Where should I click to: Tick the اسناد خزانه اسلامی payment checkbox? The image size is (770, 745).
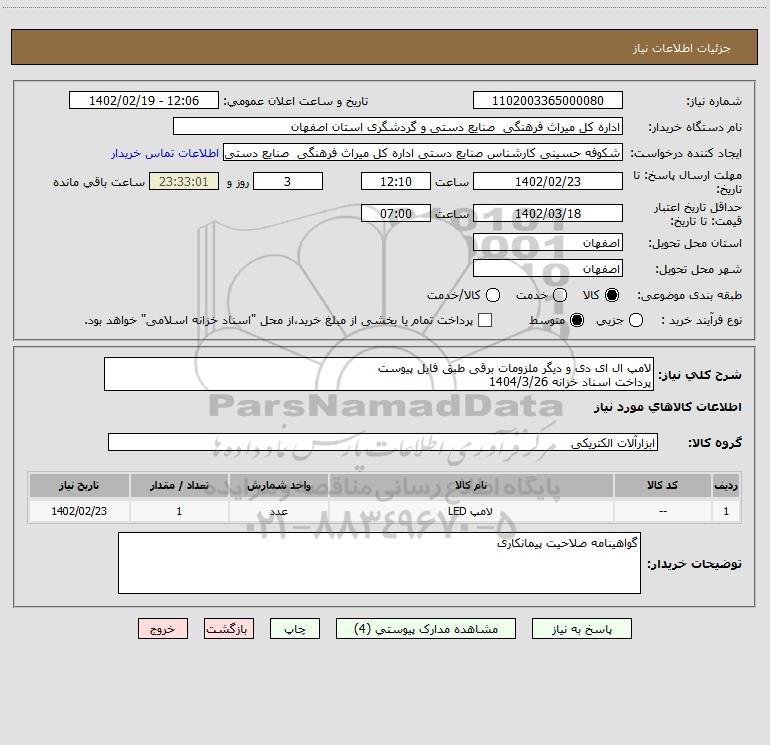pos(485,320)
